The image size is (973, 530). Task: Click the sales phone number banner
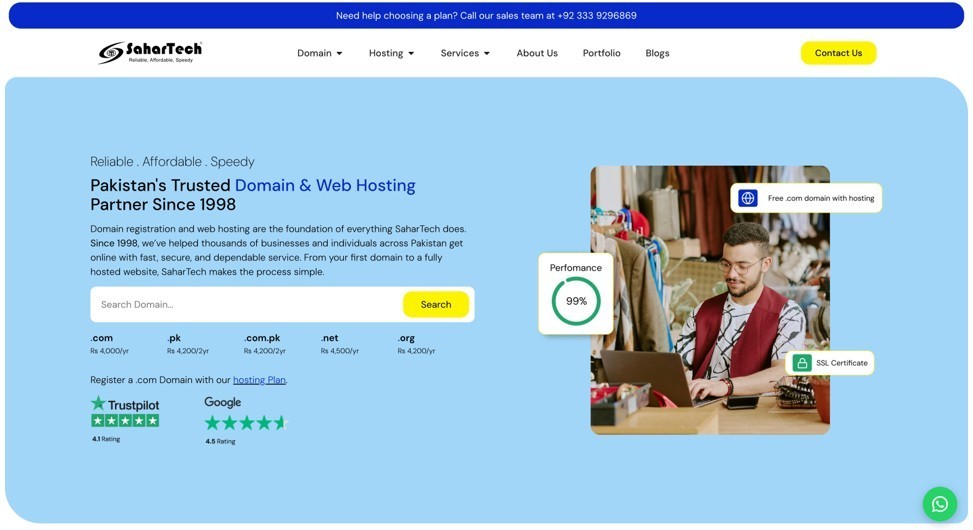pyautogui.click(x=486, y=16)
